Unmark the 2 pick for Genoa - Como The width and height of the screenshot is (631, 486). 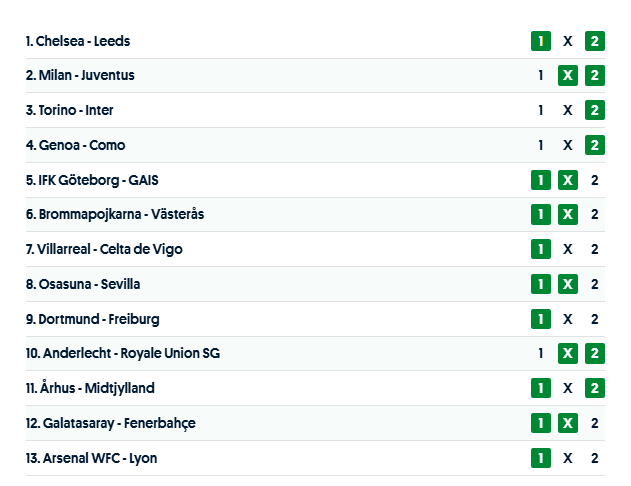pyautogui.click(x=595, y=145)
